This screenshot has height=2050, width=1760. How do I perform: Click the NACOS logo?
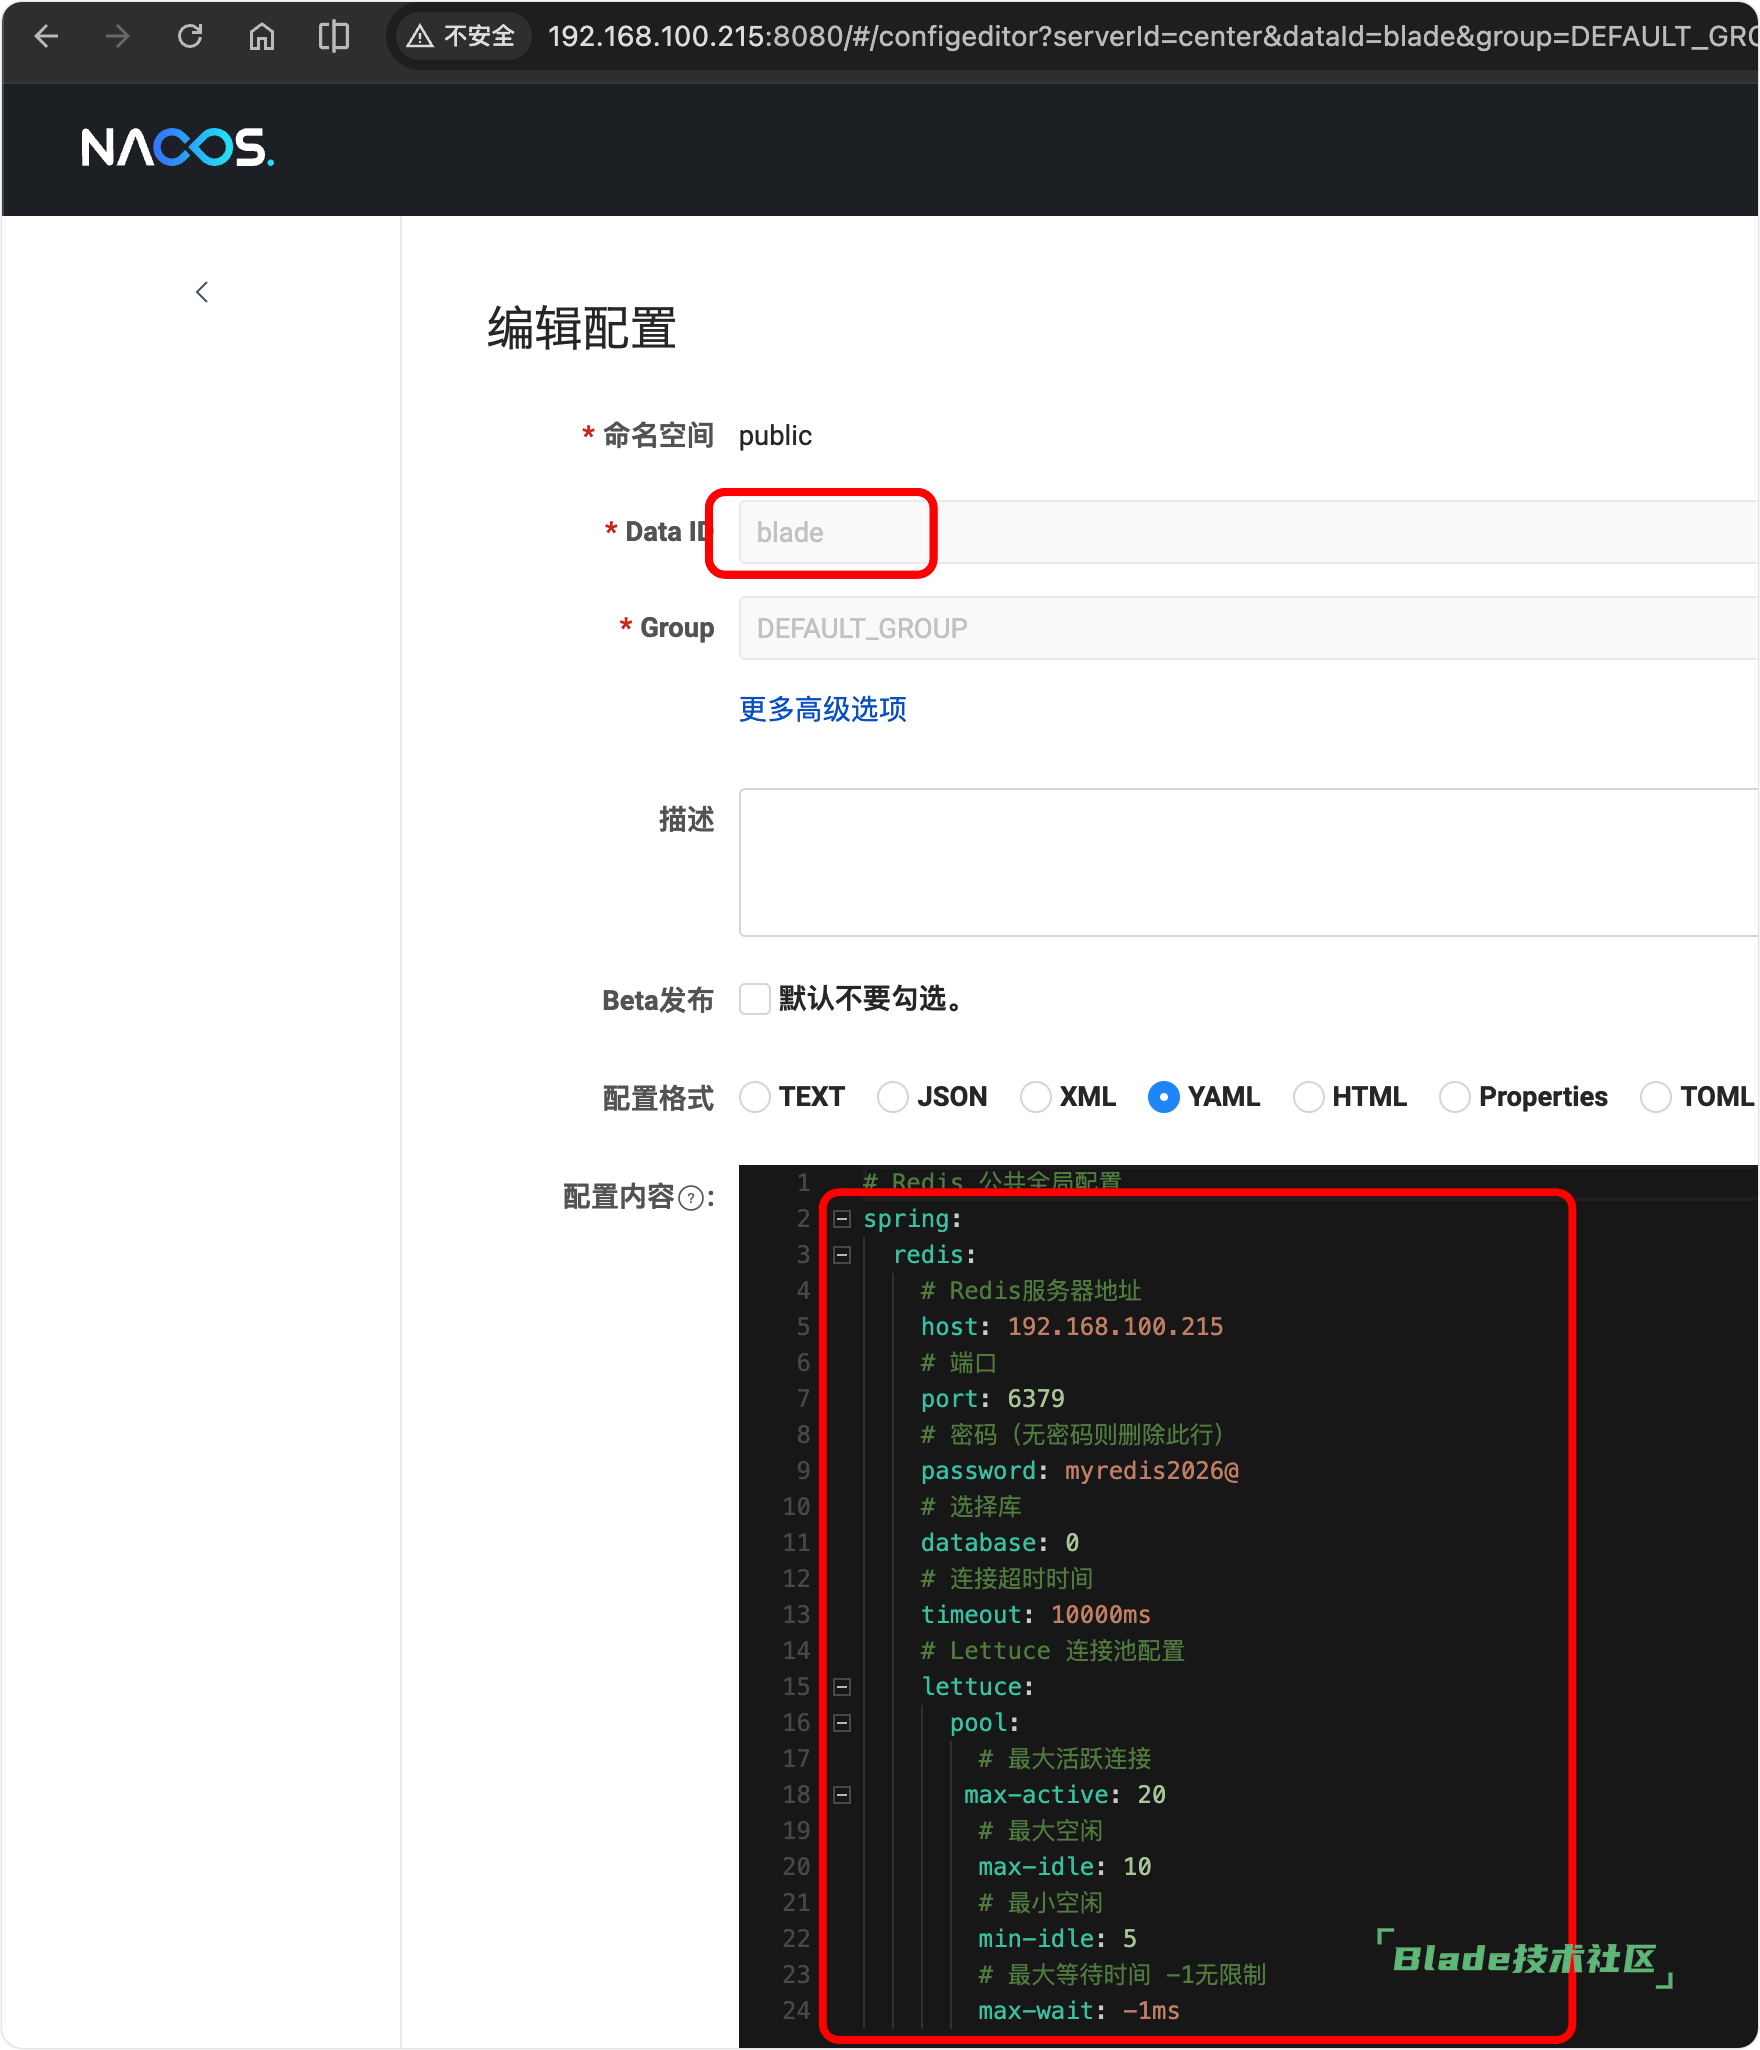coord(177,148)
